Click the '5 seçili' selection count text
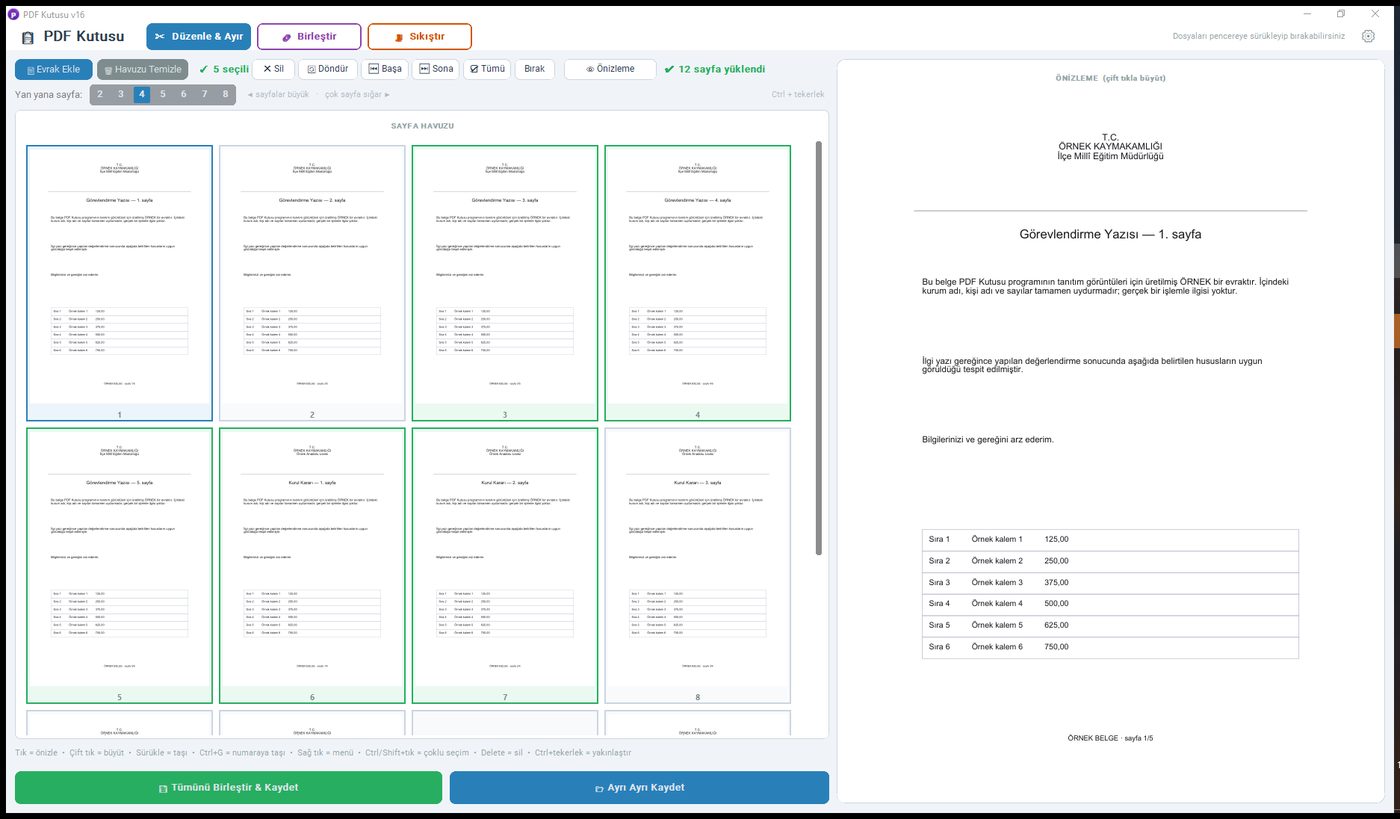 coord(223,69)
